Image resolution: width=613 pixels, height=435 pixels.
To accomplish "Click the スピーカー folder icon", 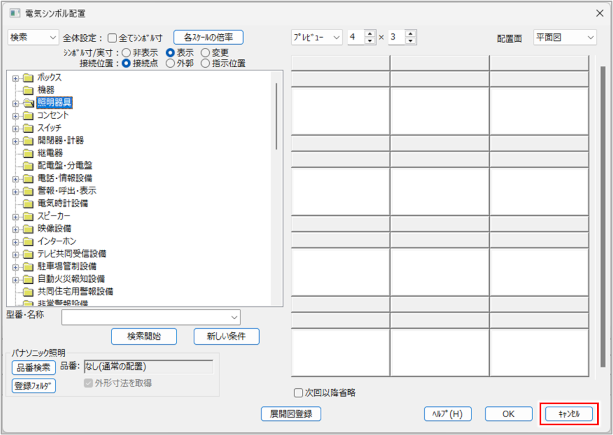I will click(28, 215).
